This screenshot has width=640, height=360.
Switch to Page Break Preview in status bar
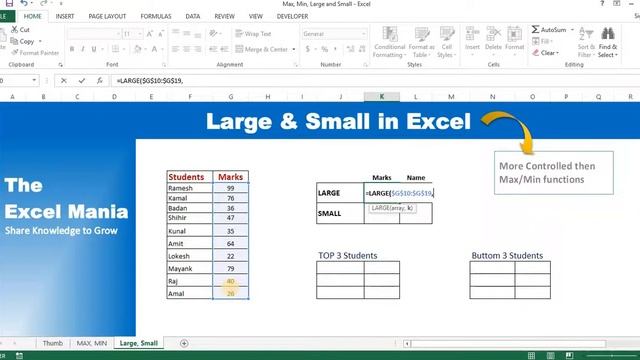[x=569, y=356]
